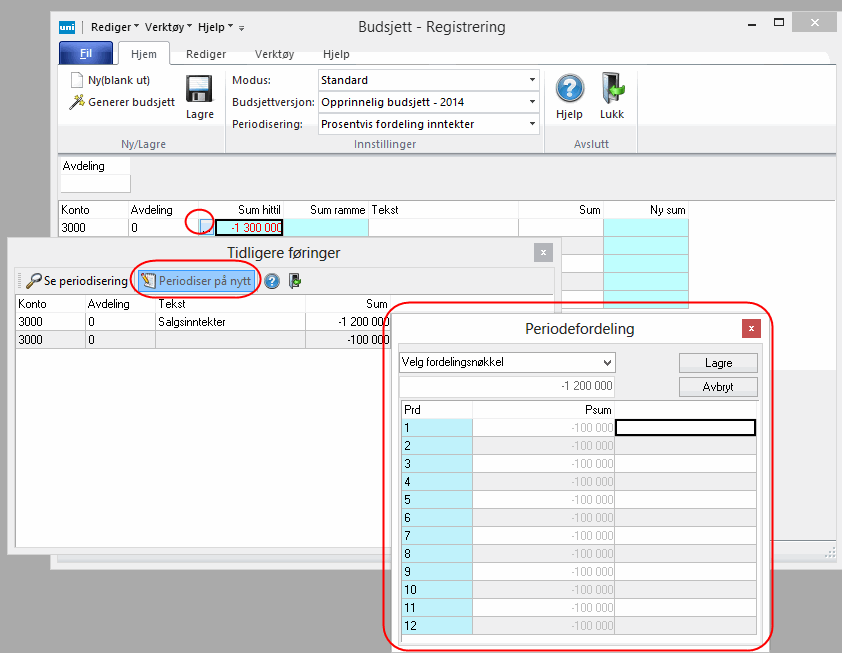Click the uni application logo icon
The image size is (842, 653).
click(66, 27)
